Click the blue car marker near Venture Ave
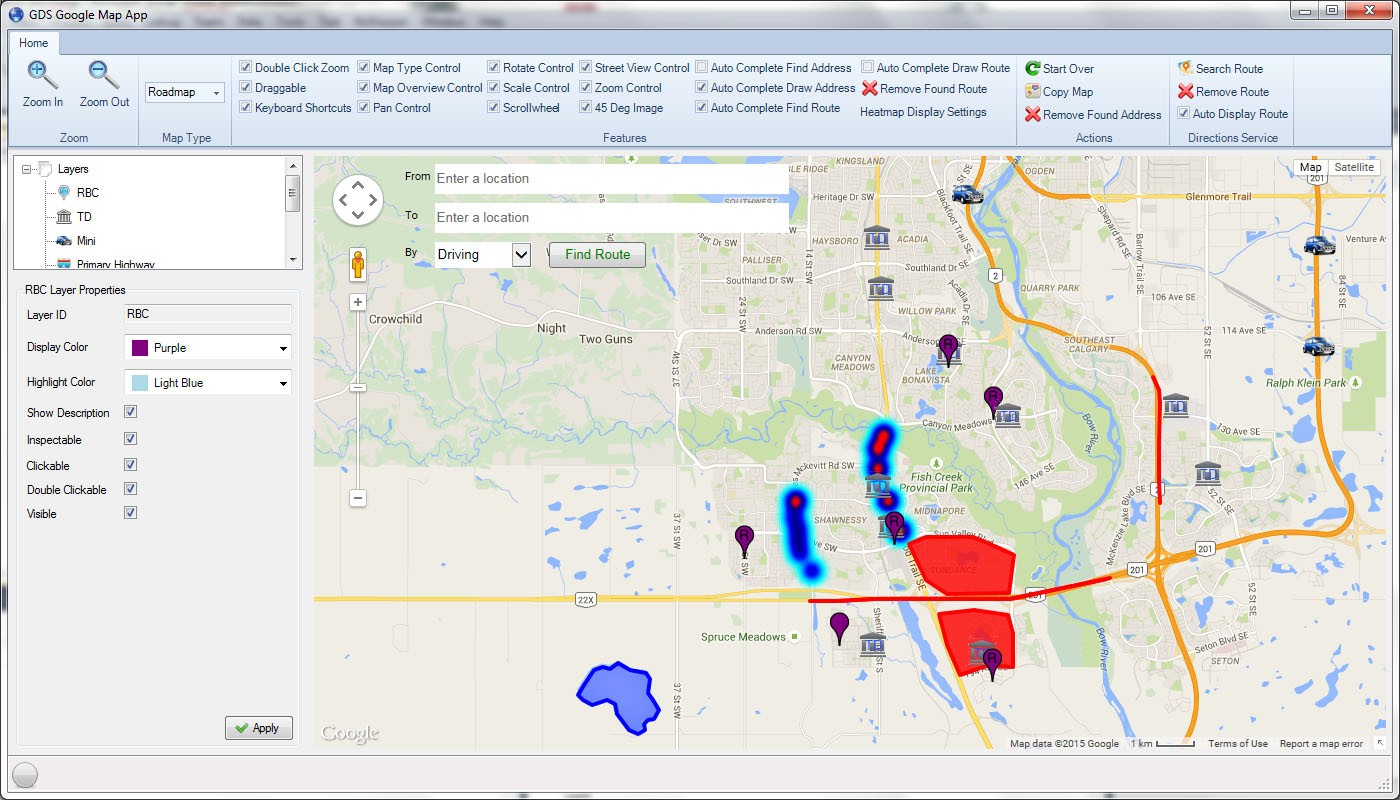Screen dimensions: 1400x800 coord(1319,245)
